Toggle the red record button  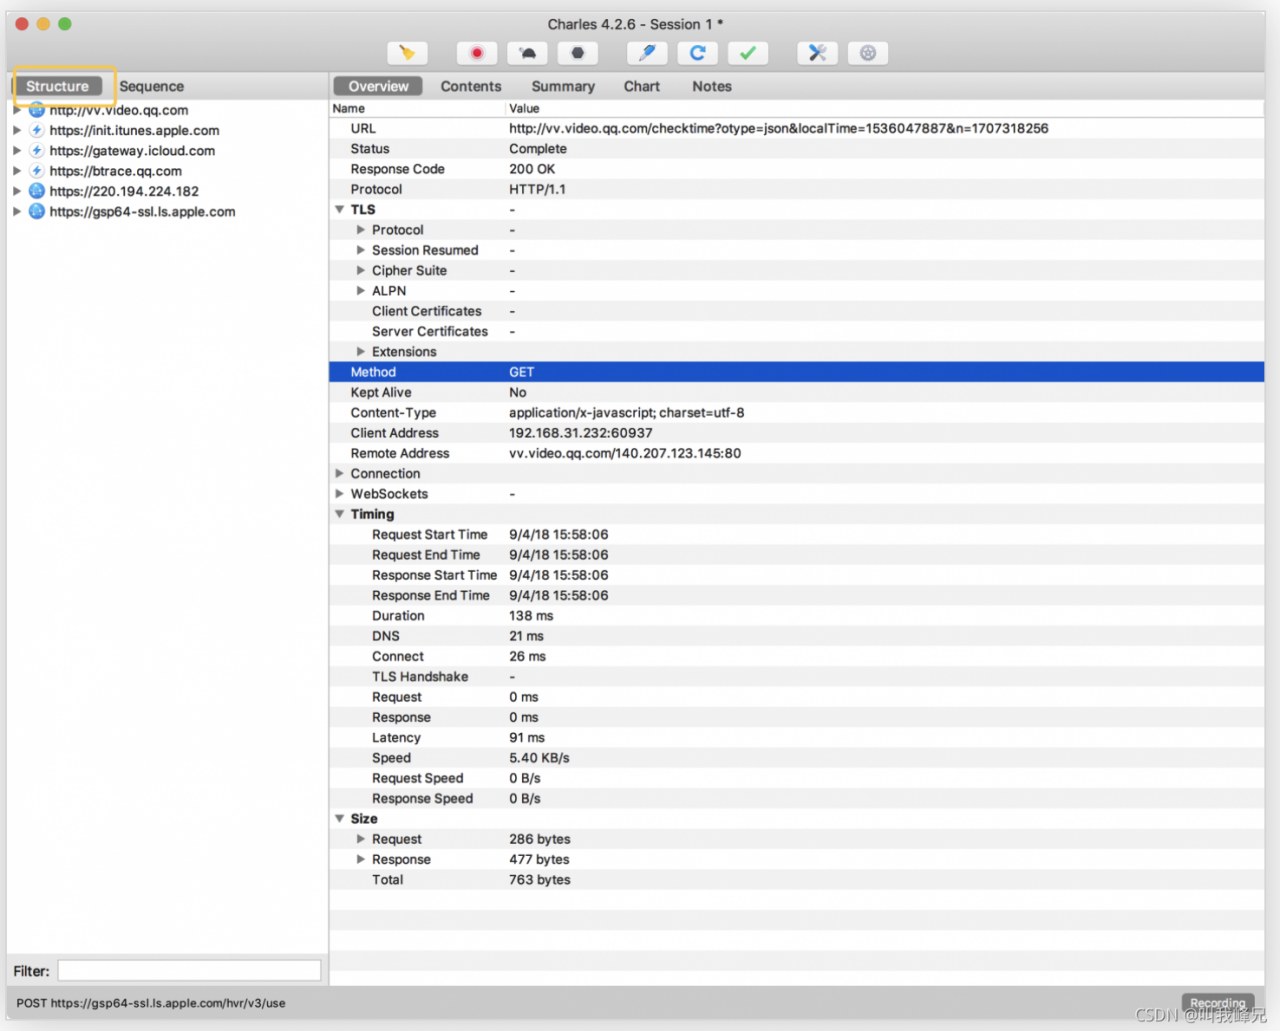[477, 53]
